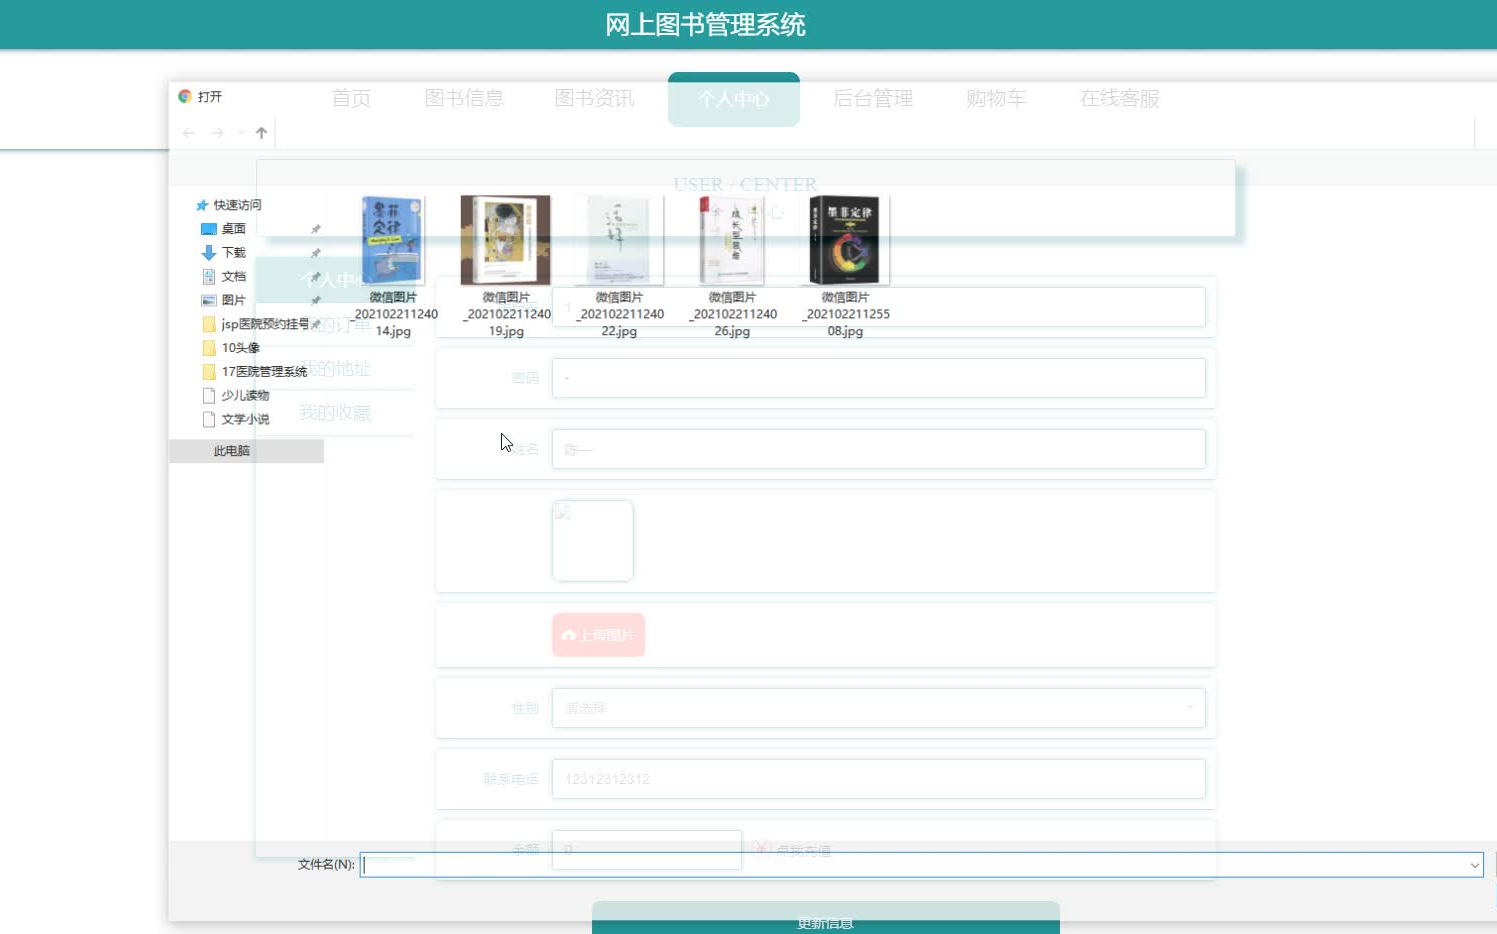
Task: Click the 点我充值 recharge link
Action: coord(803,851)
